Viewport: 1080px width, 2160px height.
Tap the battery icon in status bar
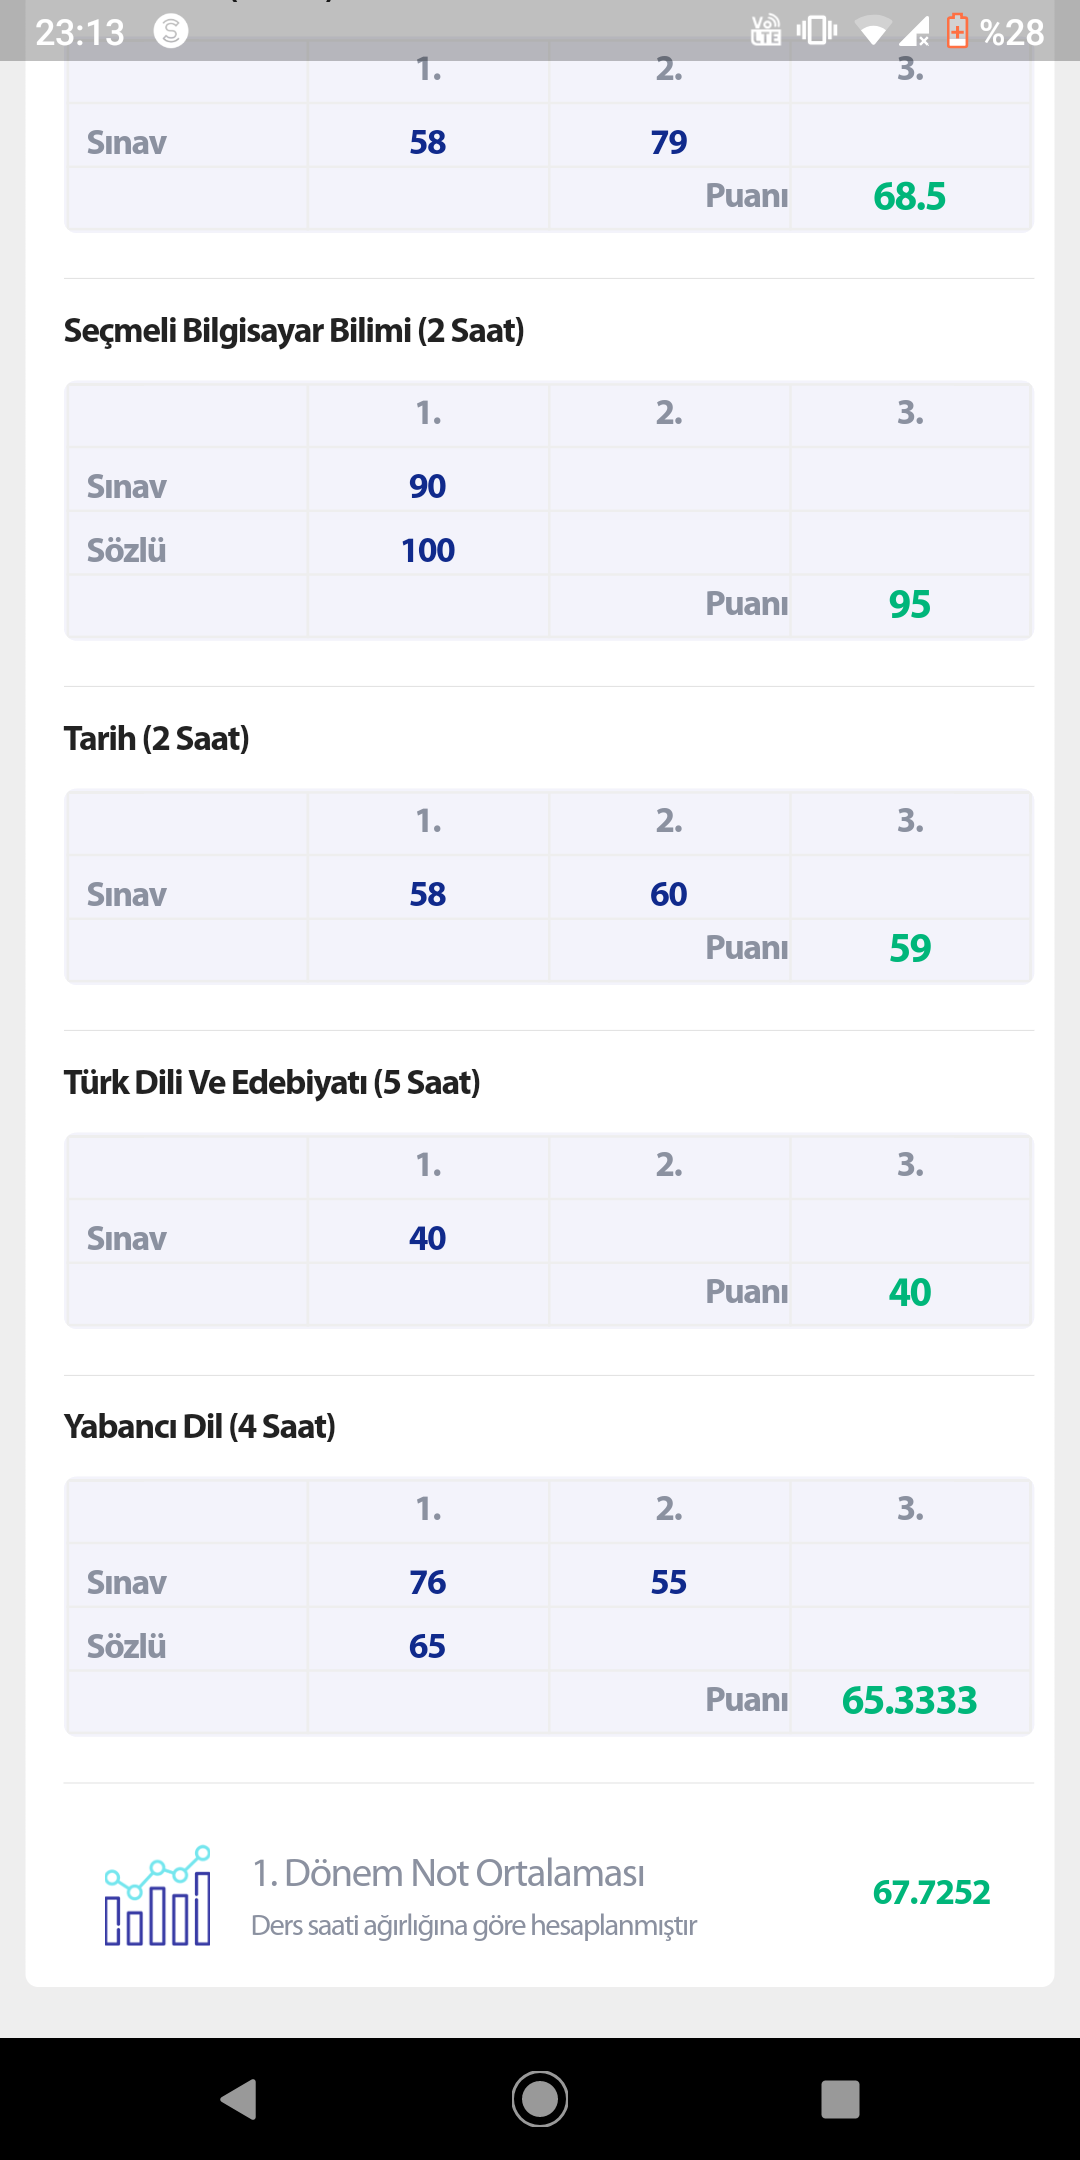click(x=957, y=32)
